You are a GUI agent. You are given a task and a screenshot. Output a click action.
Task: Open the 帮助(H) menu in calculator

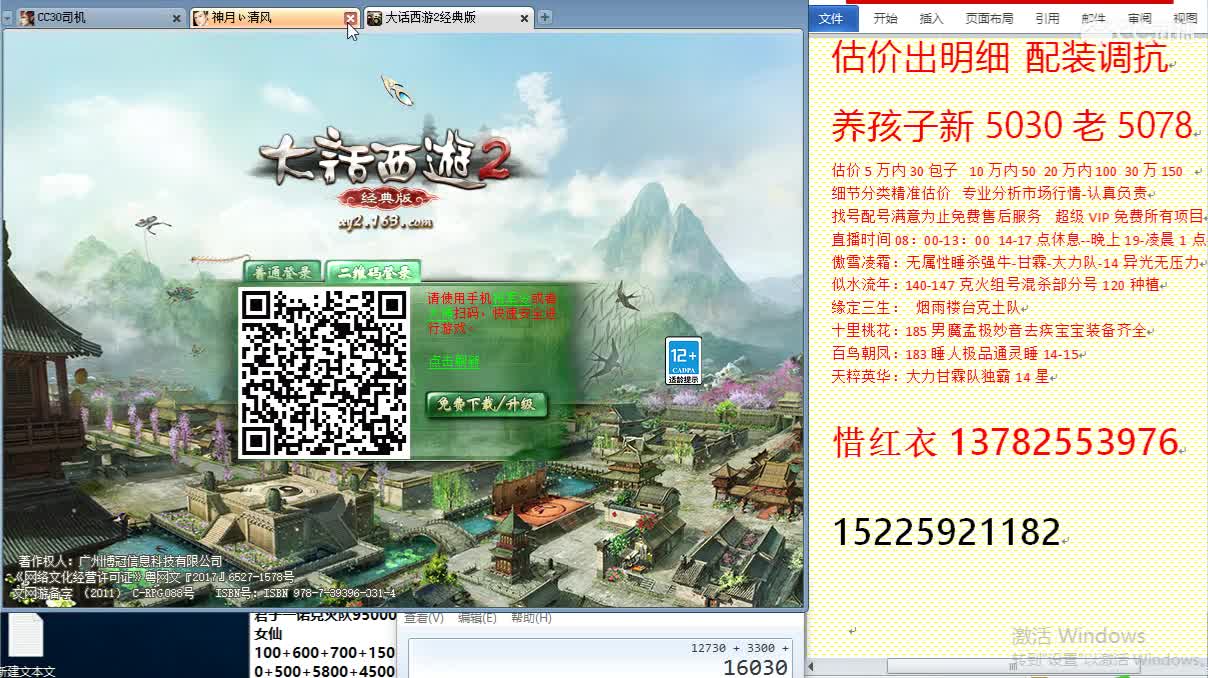pos(531,618)
